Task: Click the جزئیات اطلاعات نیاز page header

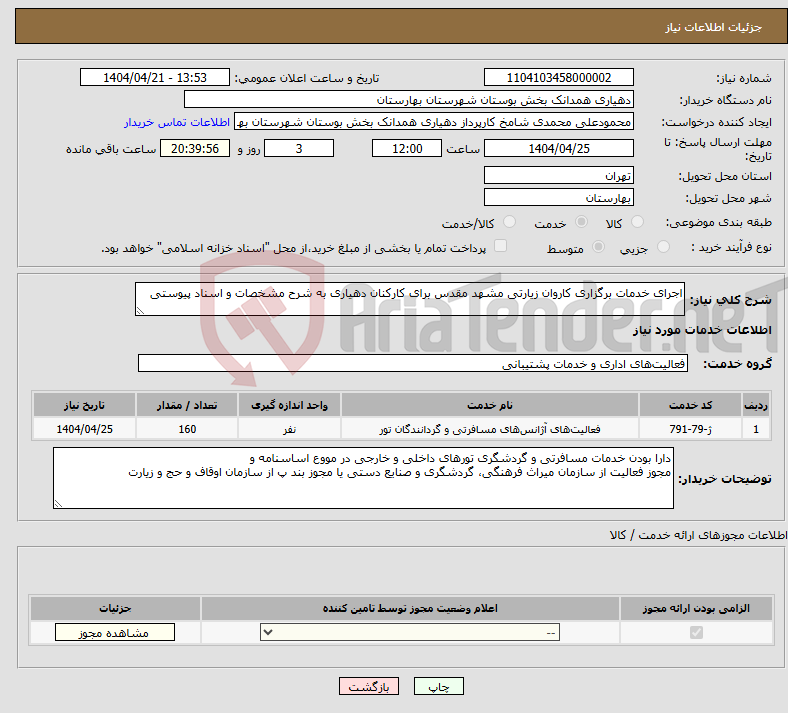Action: pos(713,27)
